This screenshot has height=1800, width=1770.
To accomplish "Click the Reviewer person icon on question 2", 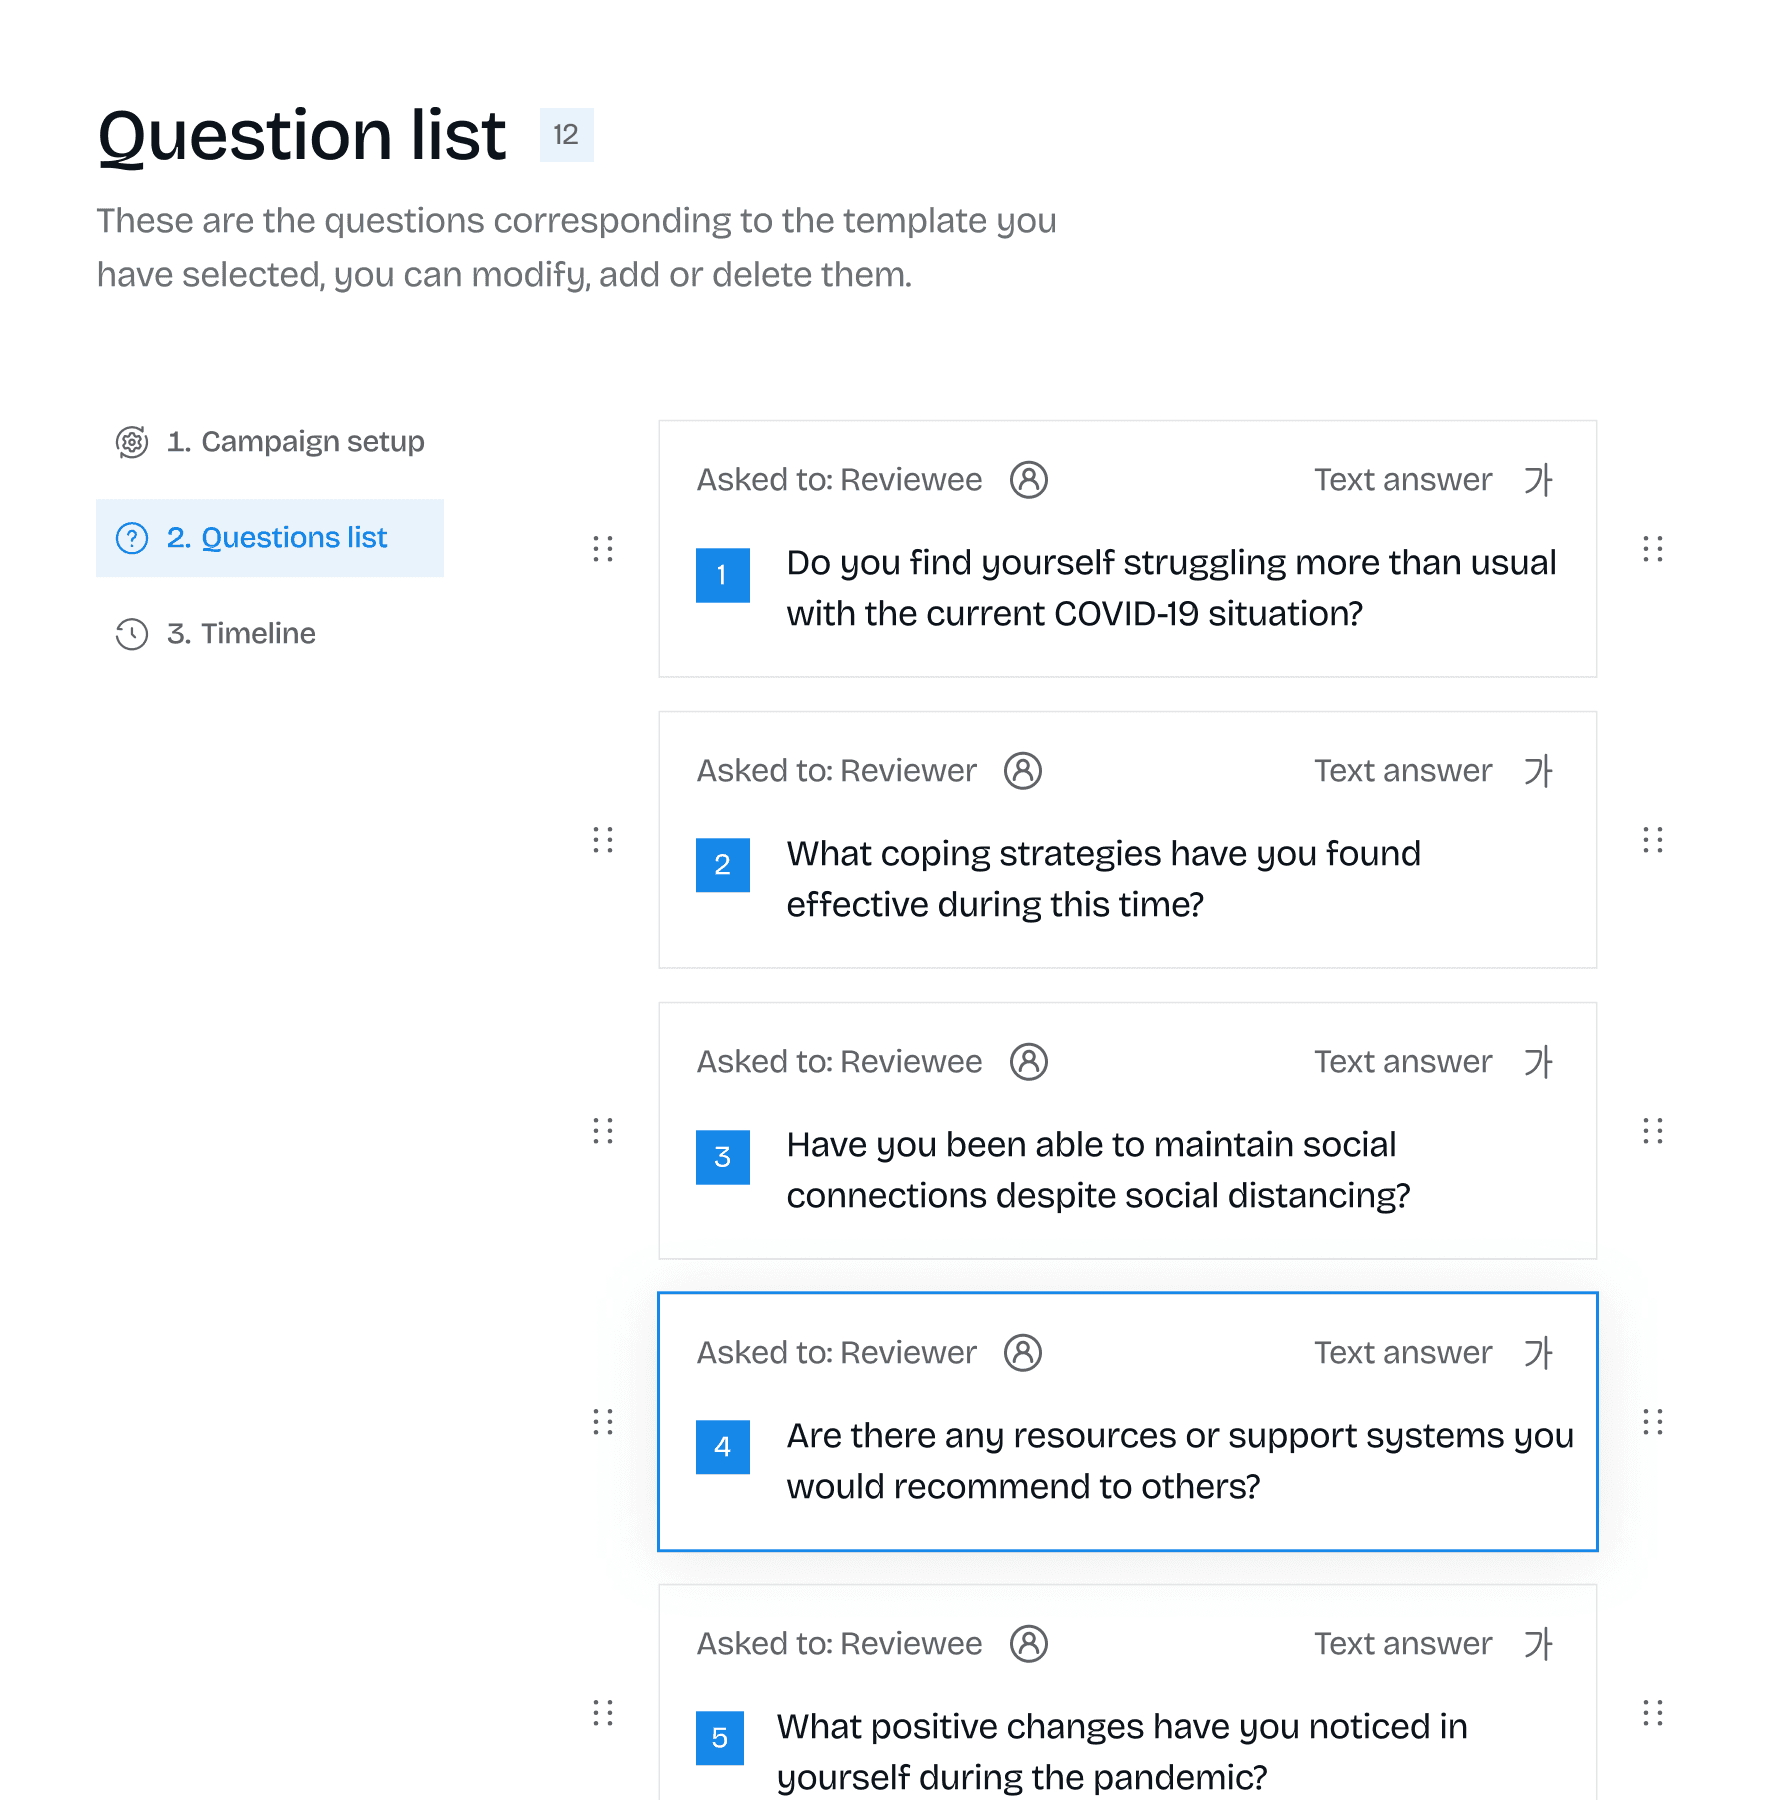I will coord(1023,770).
